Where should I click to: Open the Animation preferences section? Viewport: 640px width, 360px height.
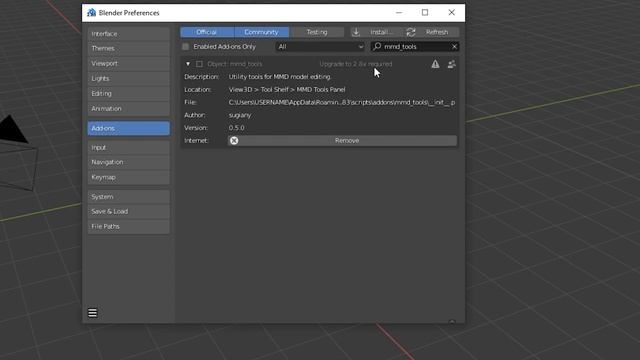129,109
